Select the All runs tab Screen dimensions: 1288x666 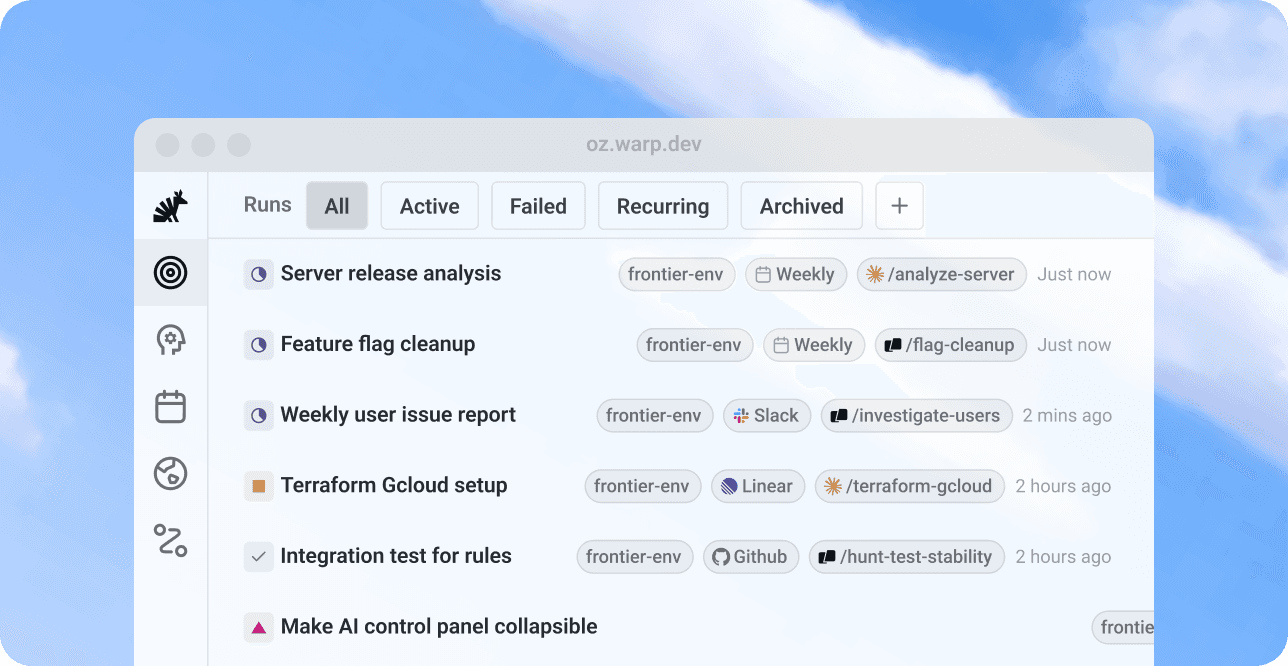coord(337,206)
